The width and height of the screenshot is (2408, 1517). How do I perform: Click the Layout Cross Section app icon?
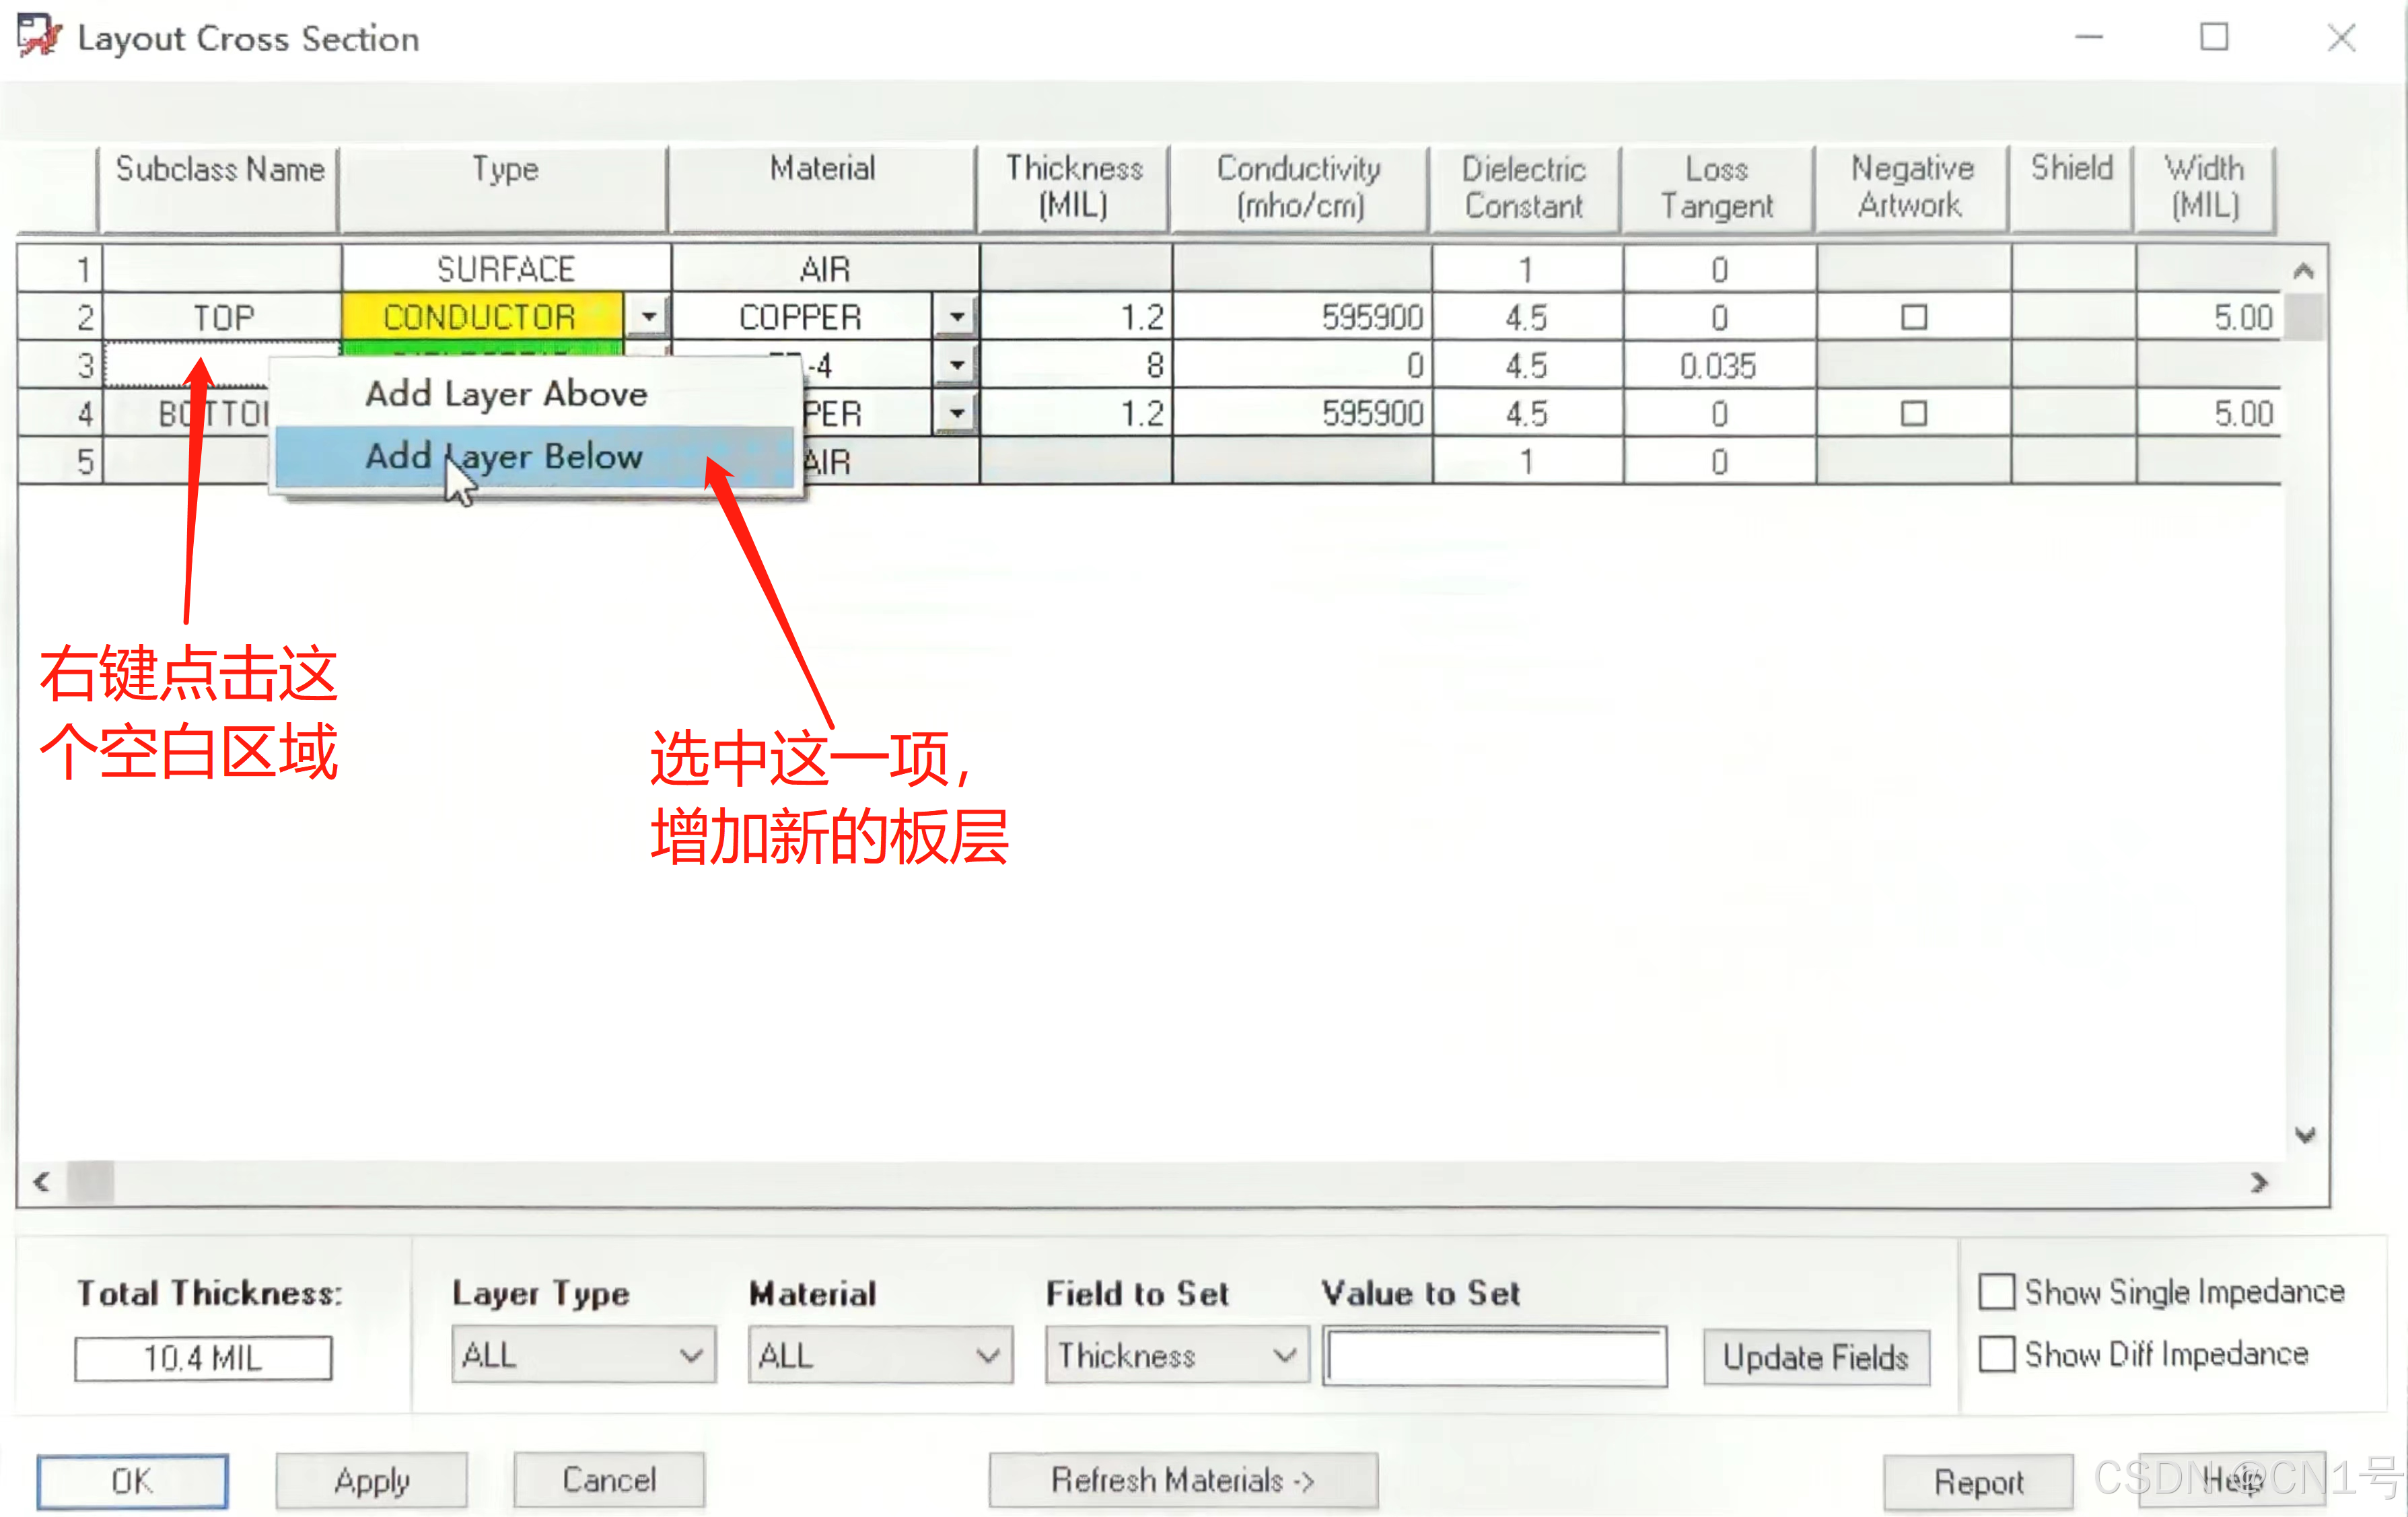coord(39,37)
